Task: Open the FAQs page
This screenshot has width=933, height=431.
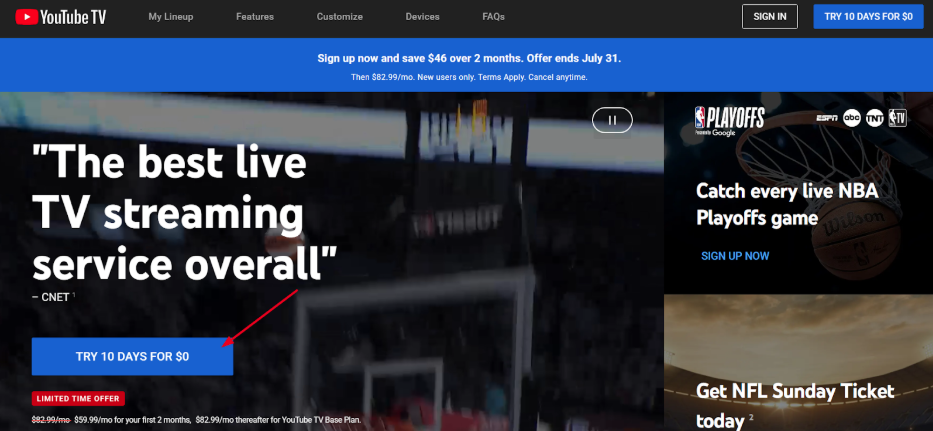Action: (493, 17)
